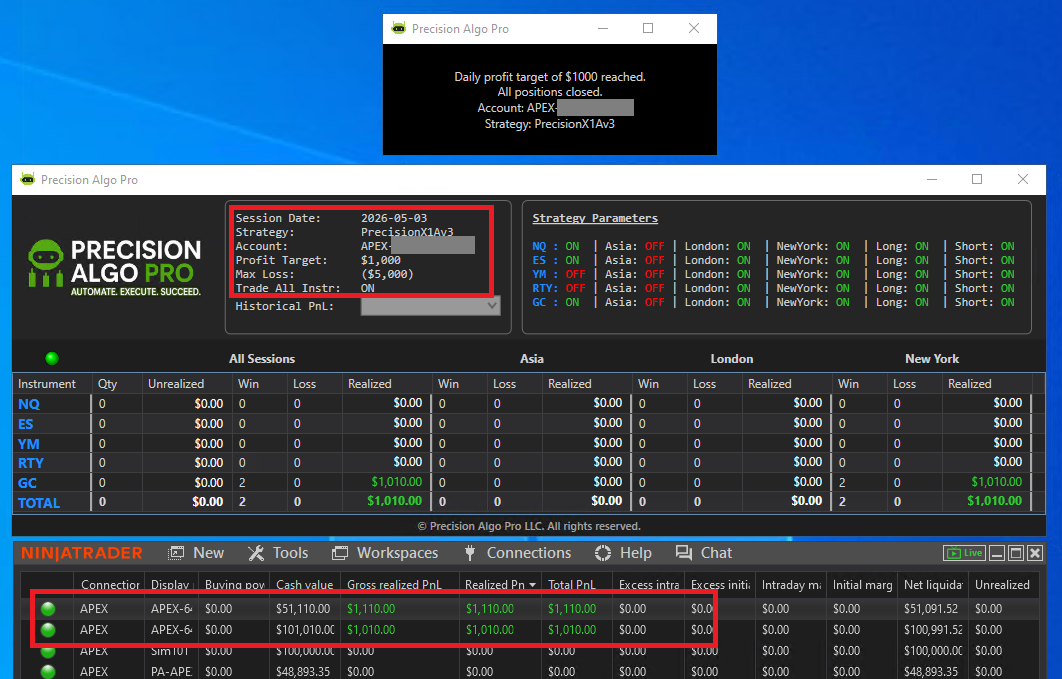Click the Connections plug icon
This screenshot has width=1062, height=679.
[470, 553]
